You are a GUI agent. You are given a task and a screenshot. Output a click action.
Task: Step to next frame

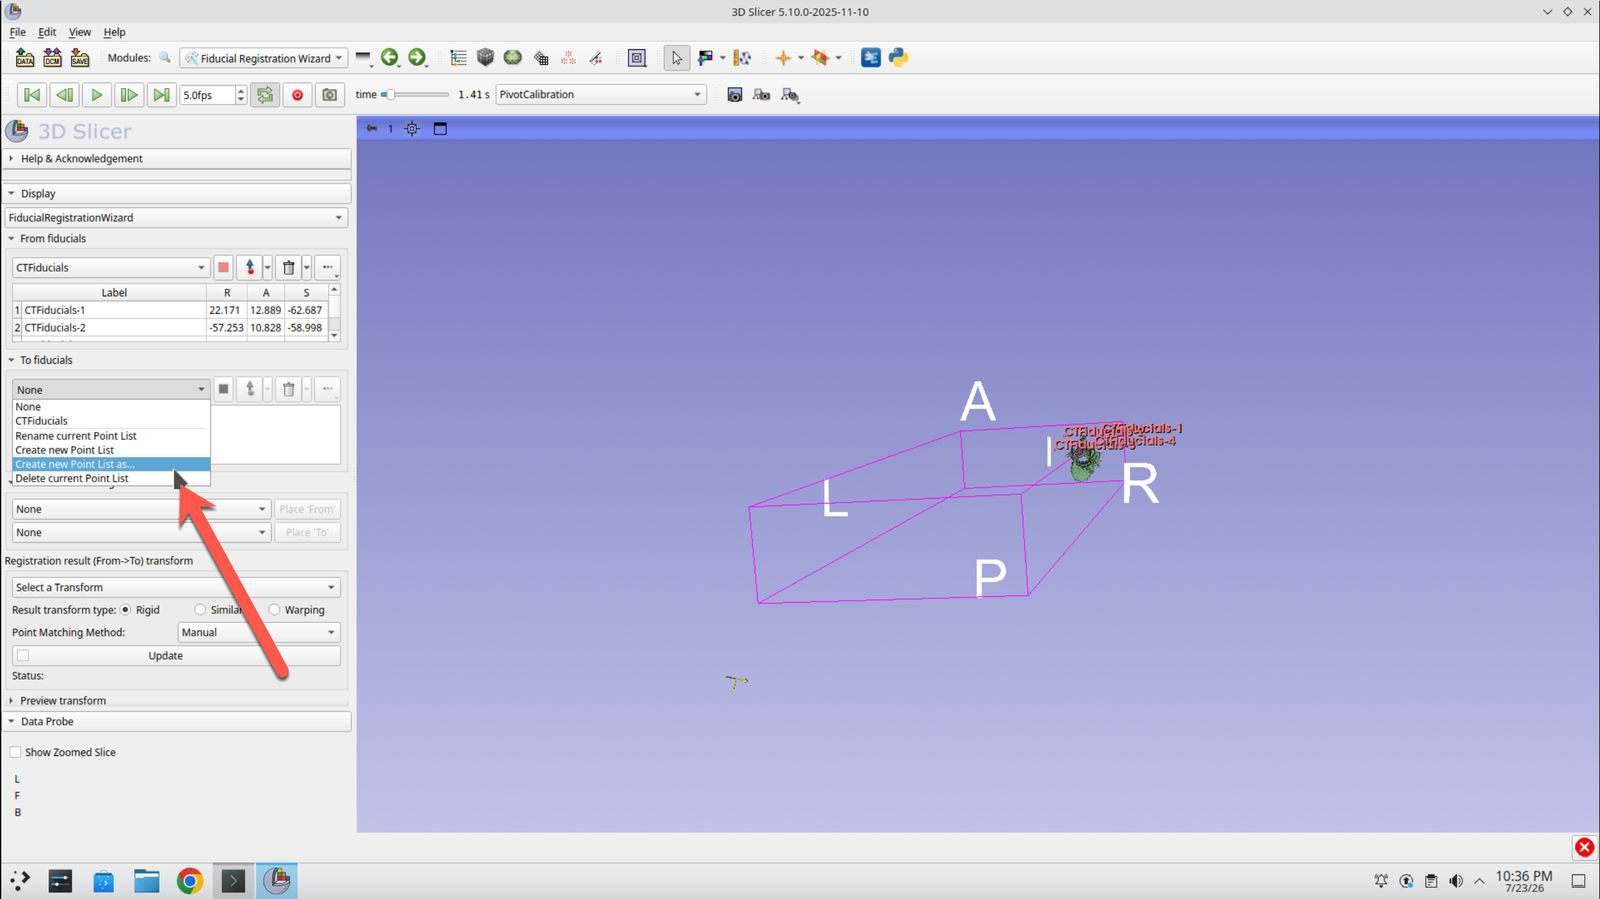click(x=129, y=95)
